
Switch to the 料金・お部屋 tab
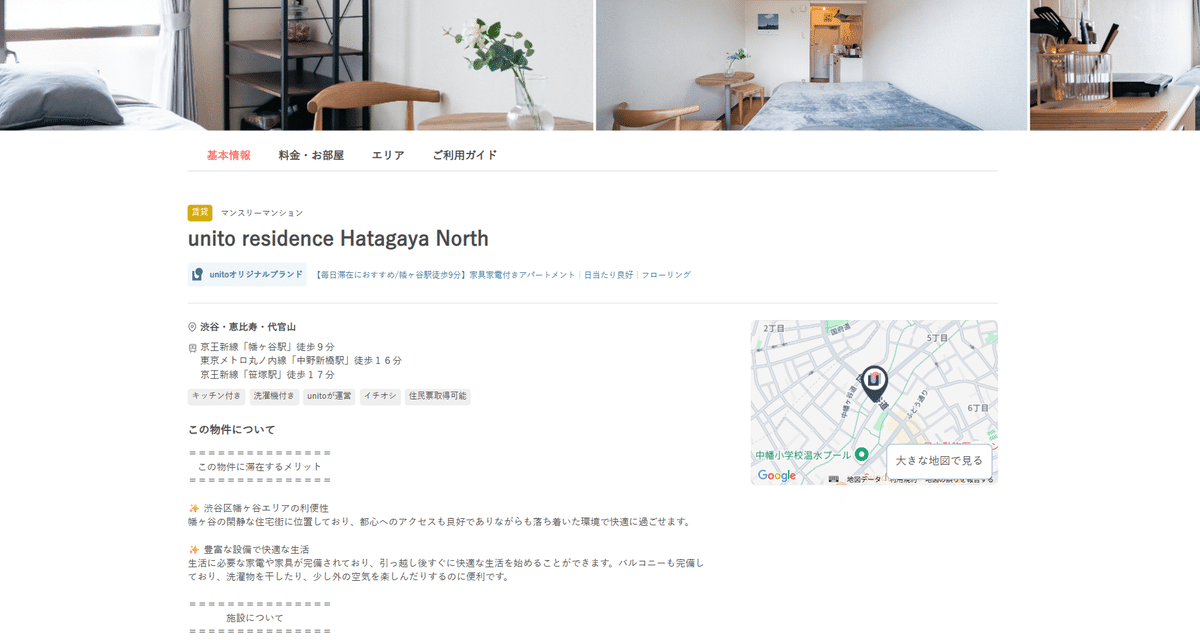pyautogui.click(x=311, y=155)
